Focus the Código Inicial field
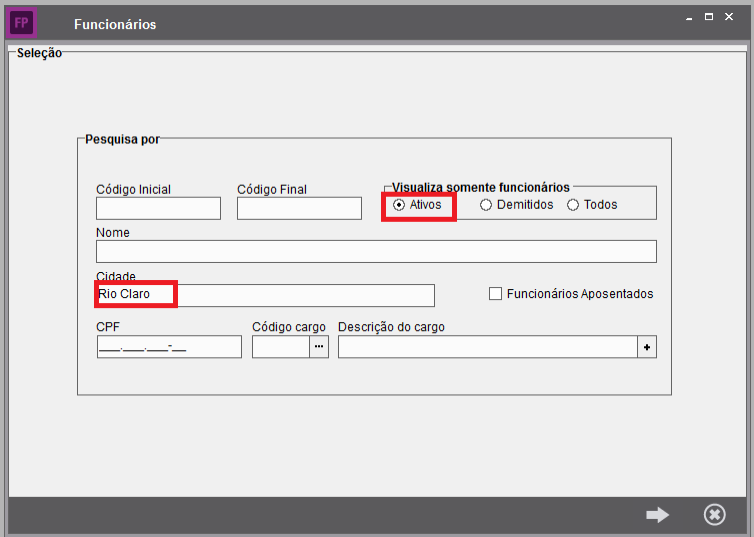Image resolution: width=754 pixels, height=537 pixels. [x=158, y=208]
